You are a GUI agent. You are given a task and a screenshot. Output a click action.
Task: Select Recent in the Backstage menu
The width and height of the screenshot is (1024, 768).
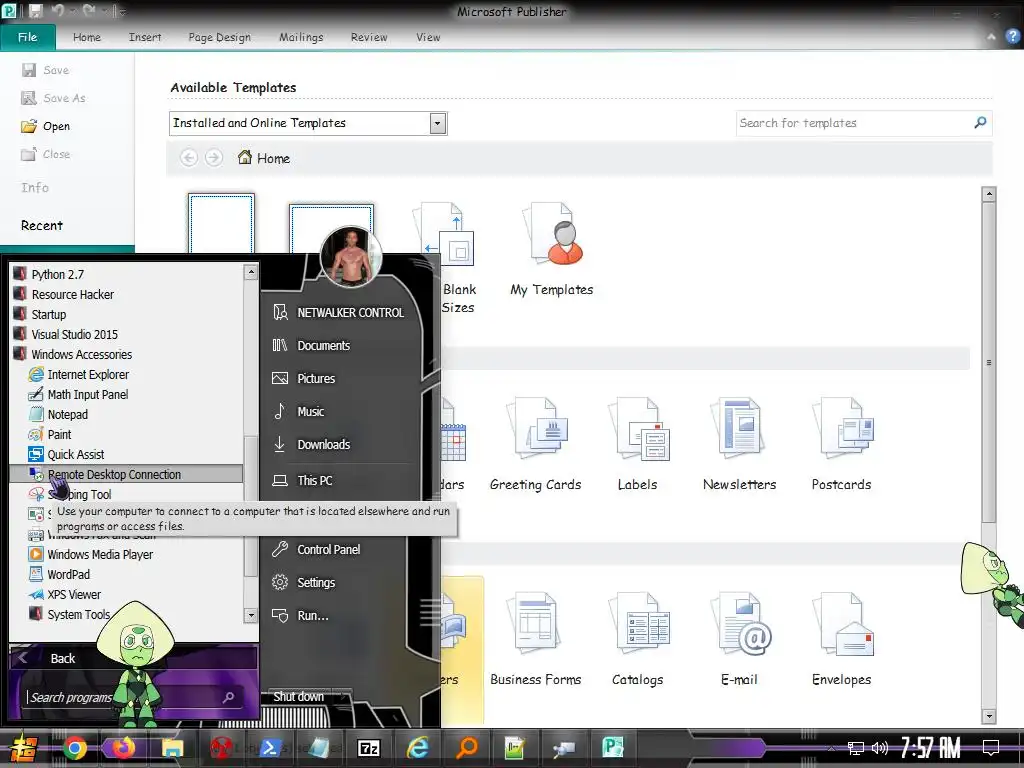[x=42, y=225]
